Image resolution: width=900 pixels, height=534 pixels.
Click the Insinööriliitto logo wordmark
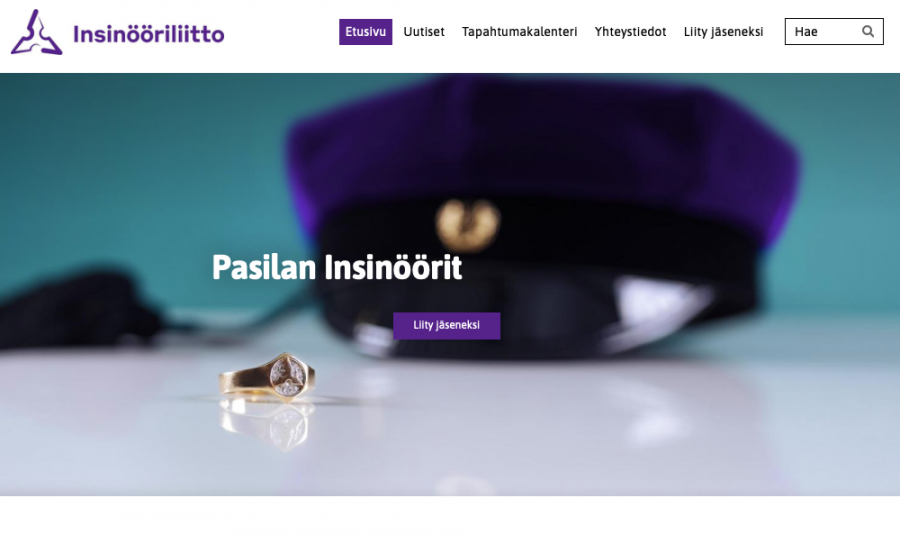coord(149,34)
